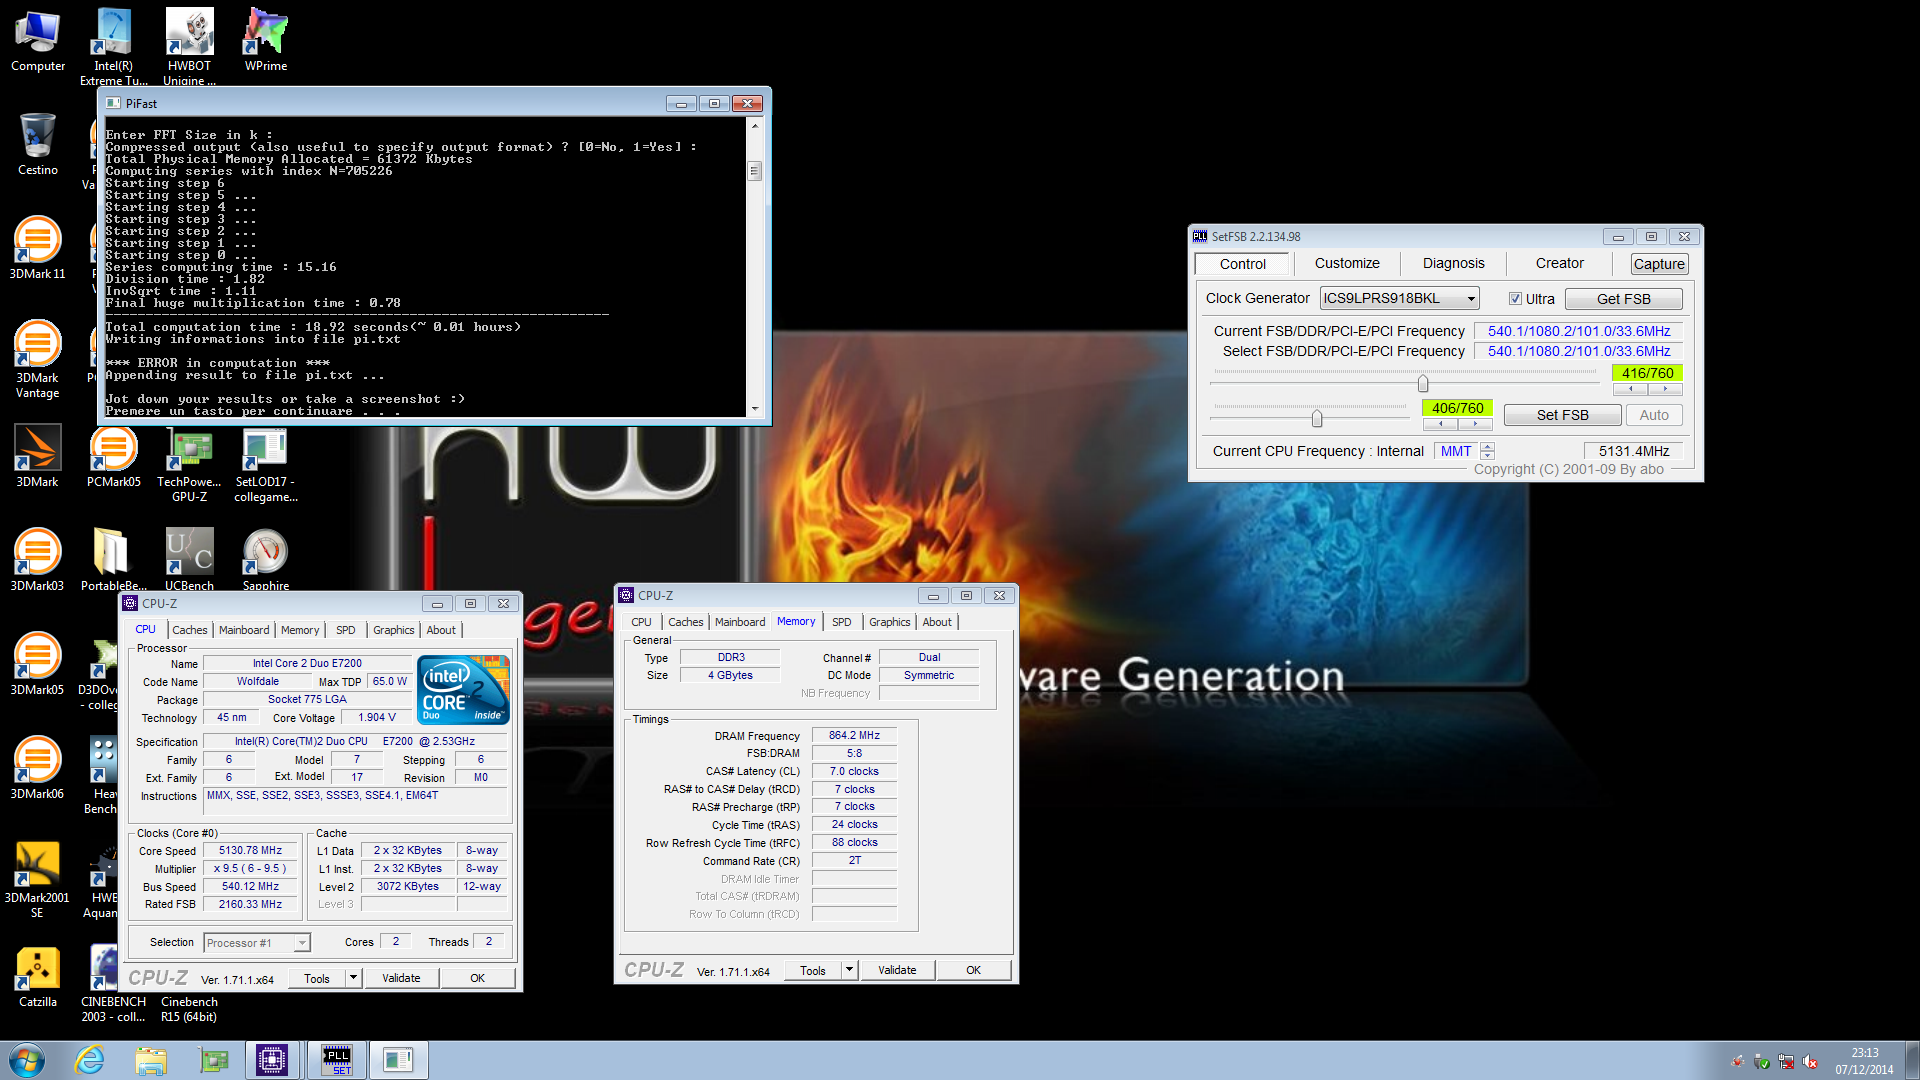
Task: Launch the 3DMark05 desktop shortcut
Action: click(38, 664)
